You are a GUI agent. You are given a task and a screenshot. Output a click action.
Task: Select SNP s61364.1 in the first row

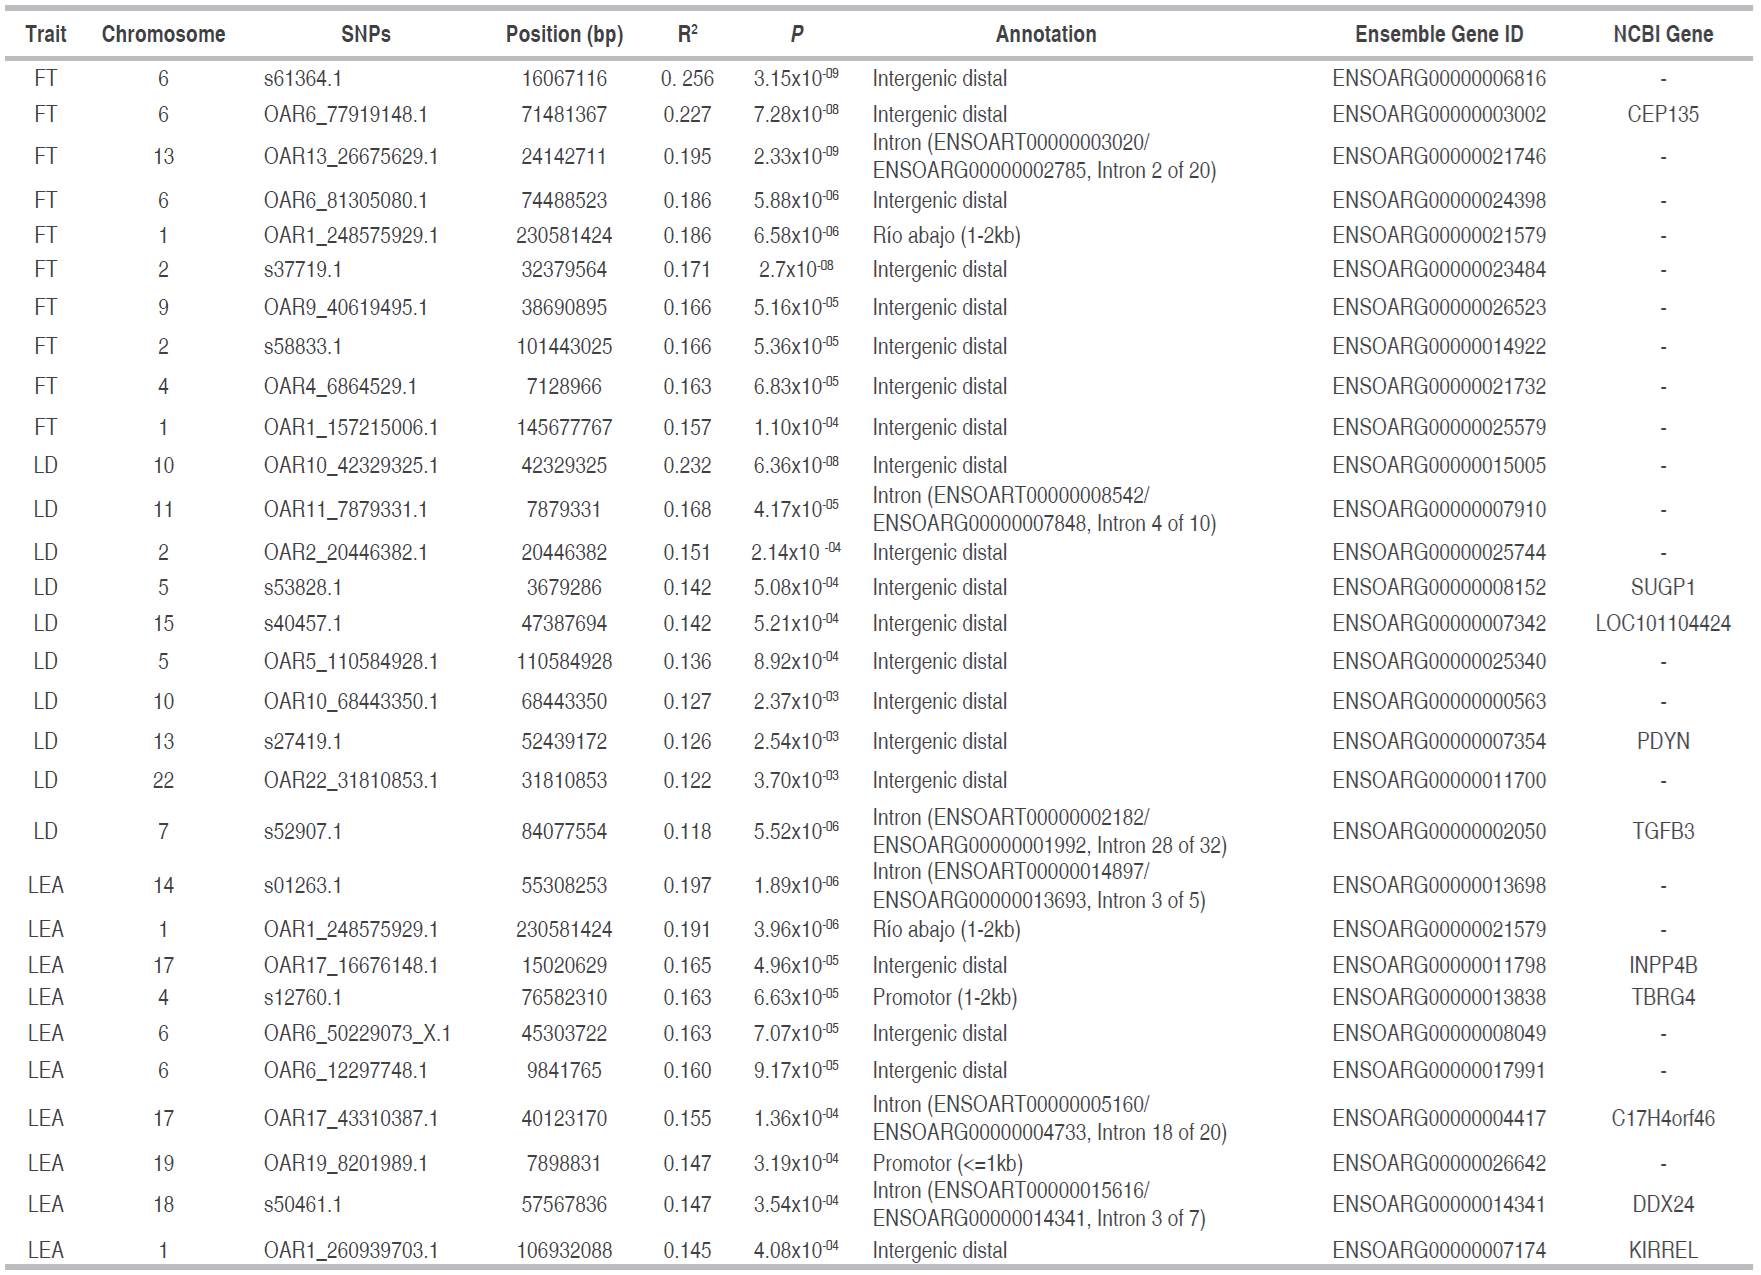303,78
